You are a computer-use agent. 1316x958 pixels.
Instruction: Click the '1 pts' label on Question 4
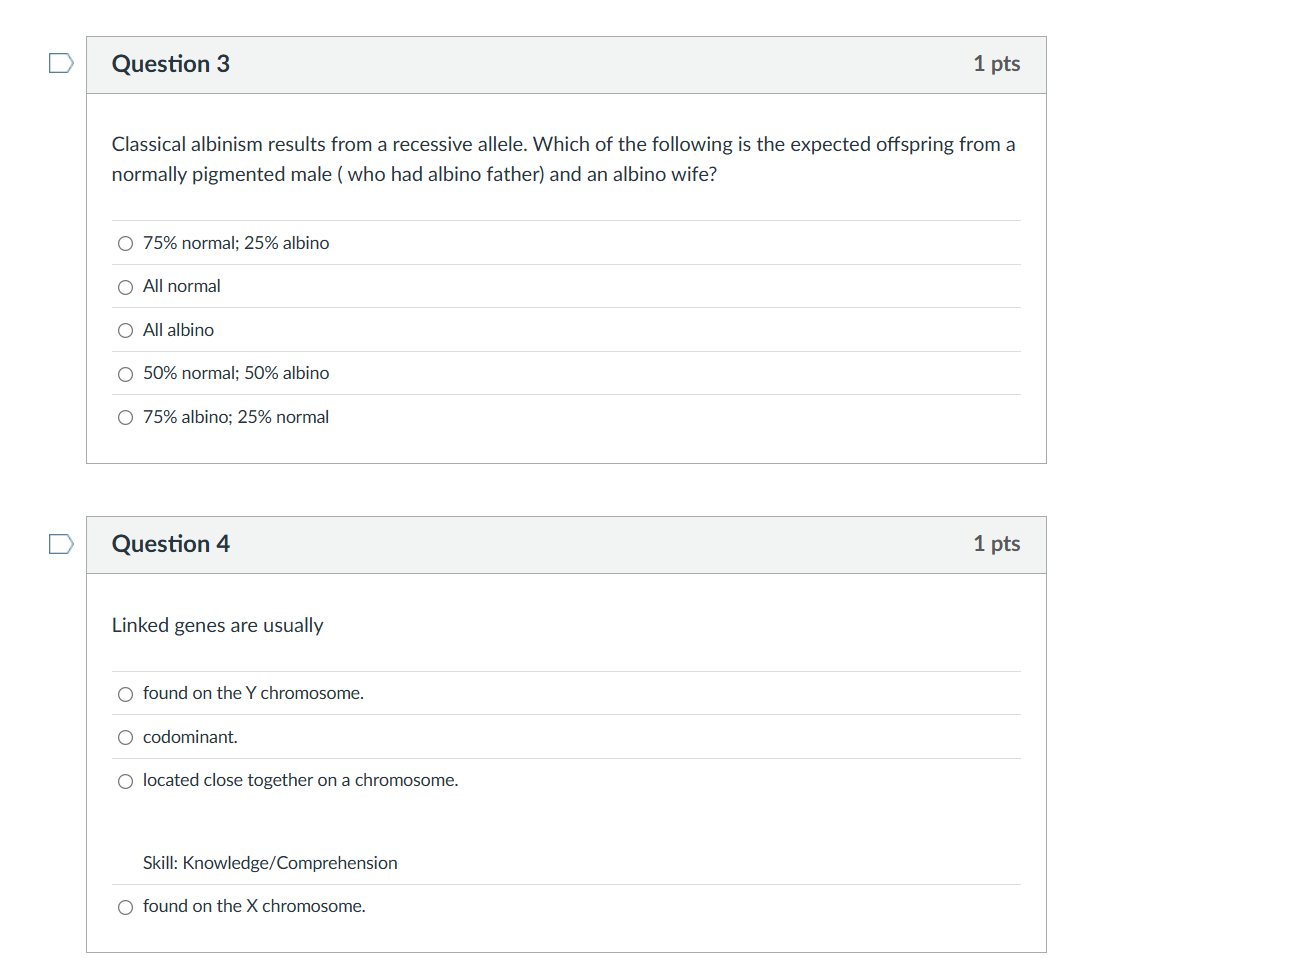(x=996, y=544)
